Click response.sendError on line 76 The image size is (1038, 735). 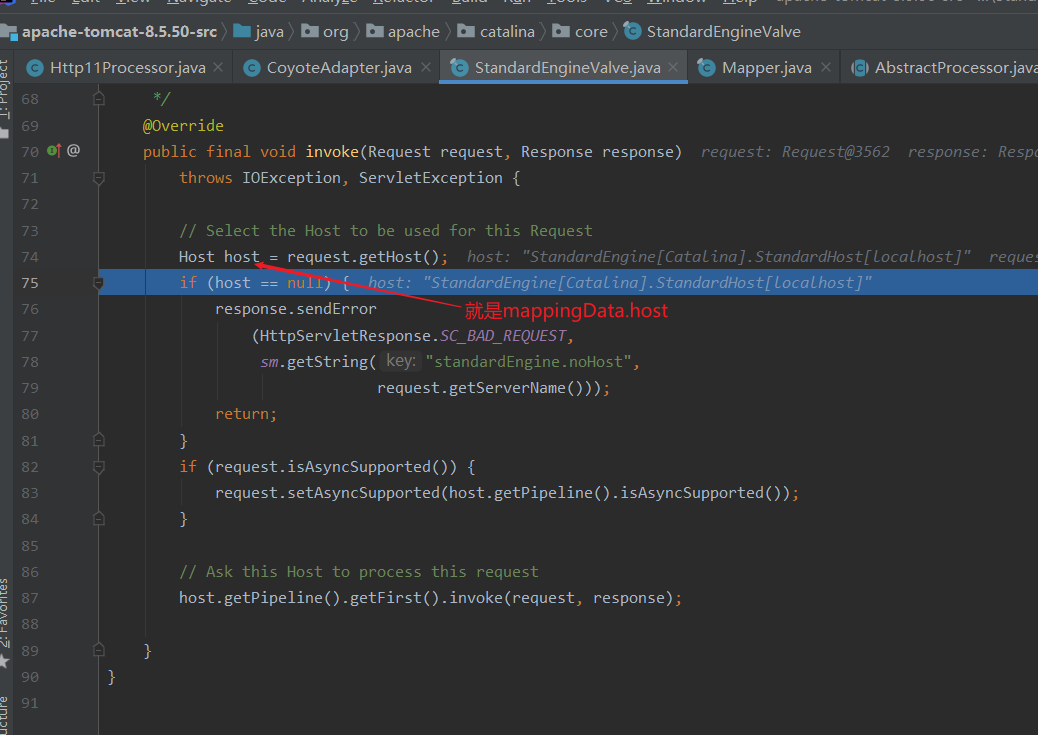tap(295, 309)
